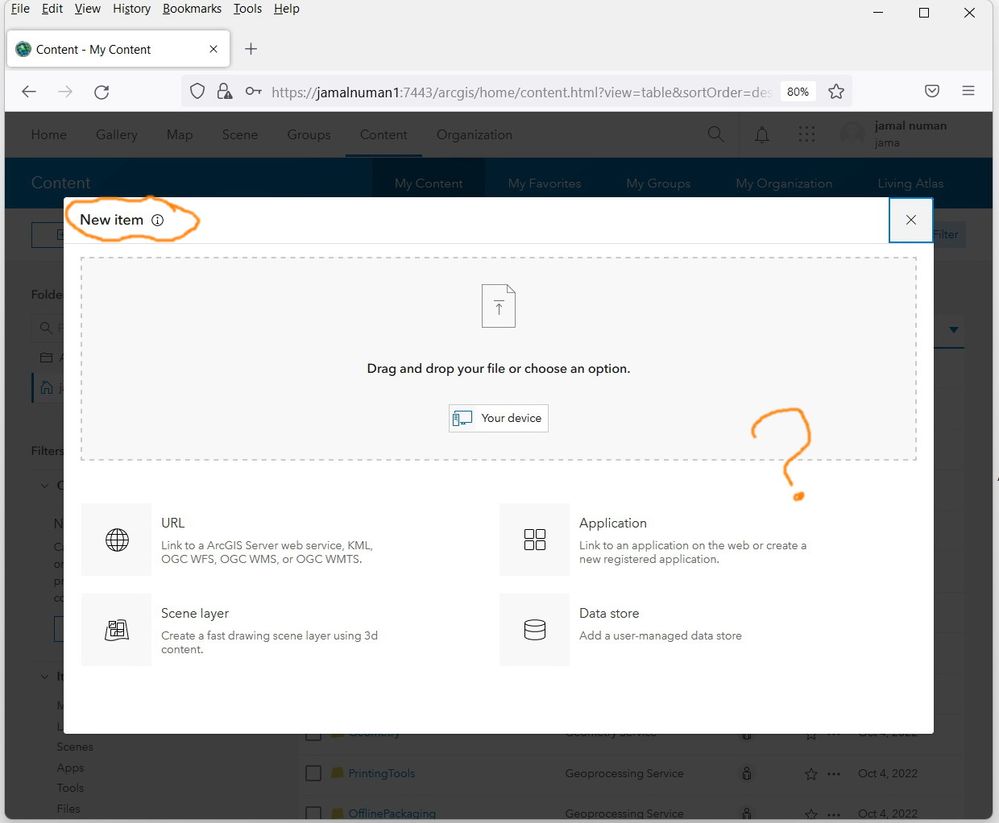
Task: Select Apps filter in sidebar
Action: (70, 768)
